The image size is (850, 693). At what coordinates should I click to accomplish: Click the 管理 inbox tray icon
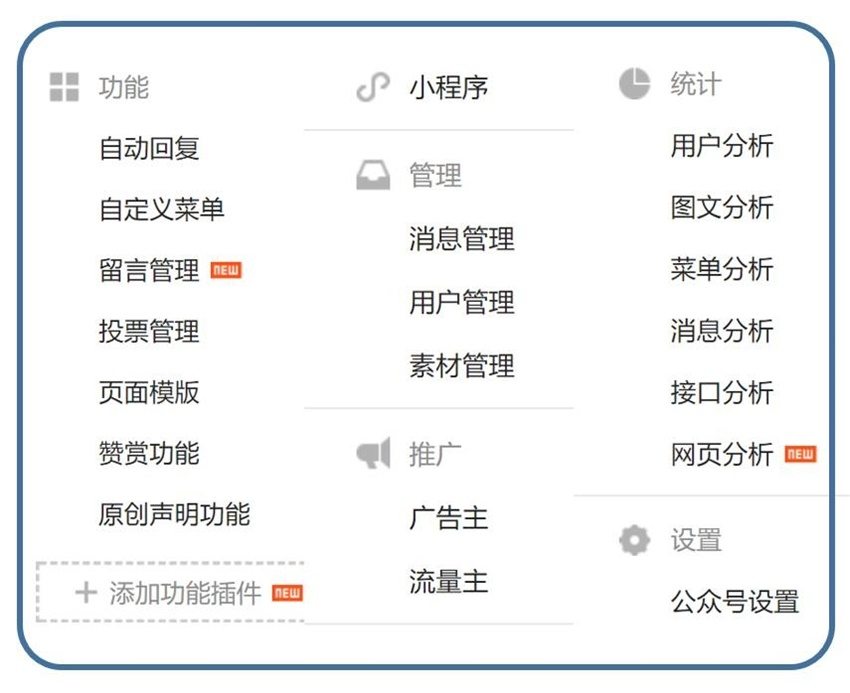point(373,175)
